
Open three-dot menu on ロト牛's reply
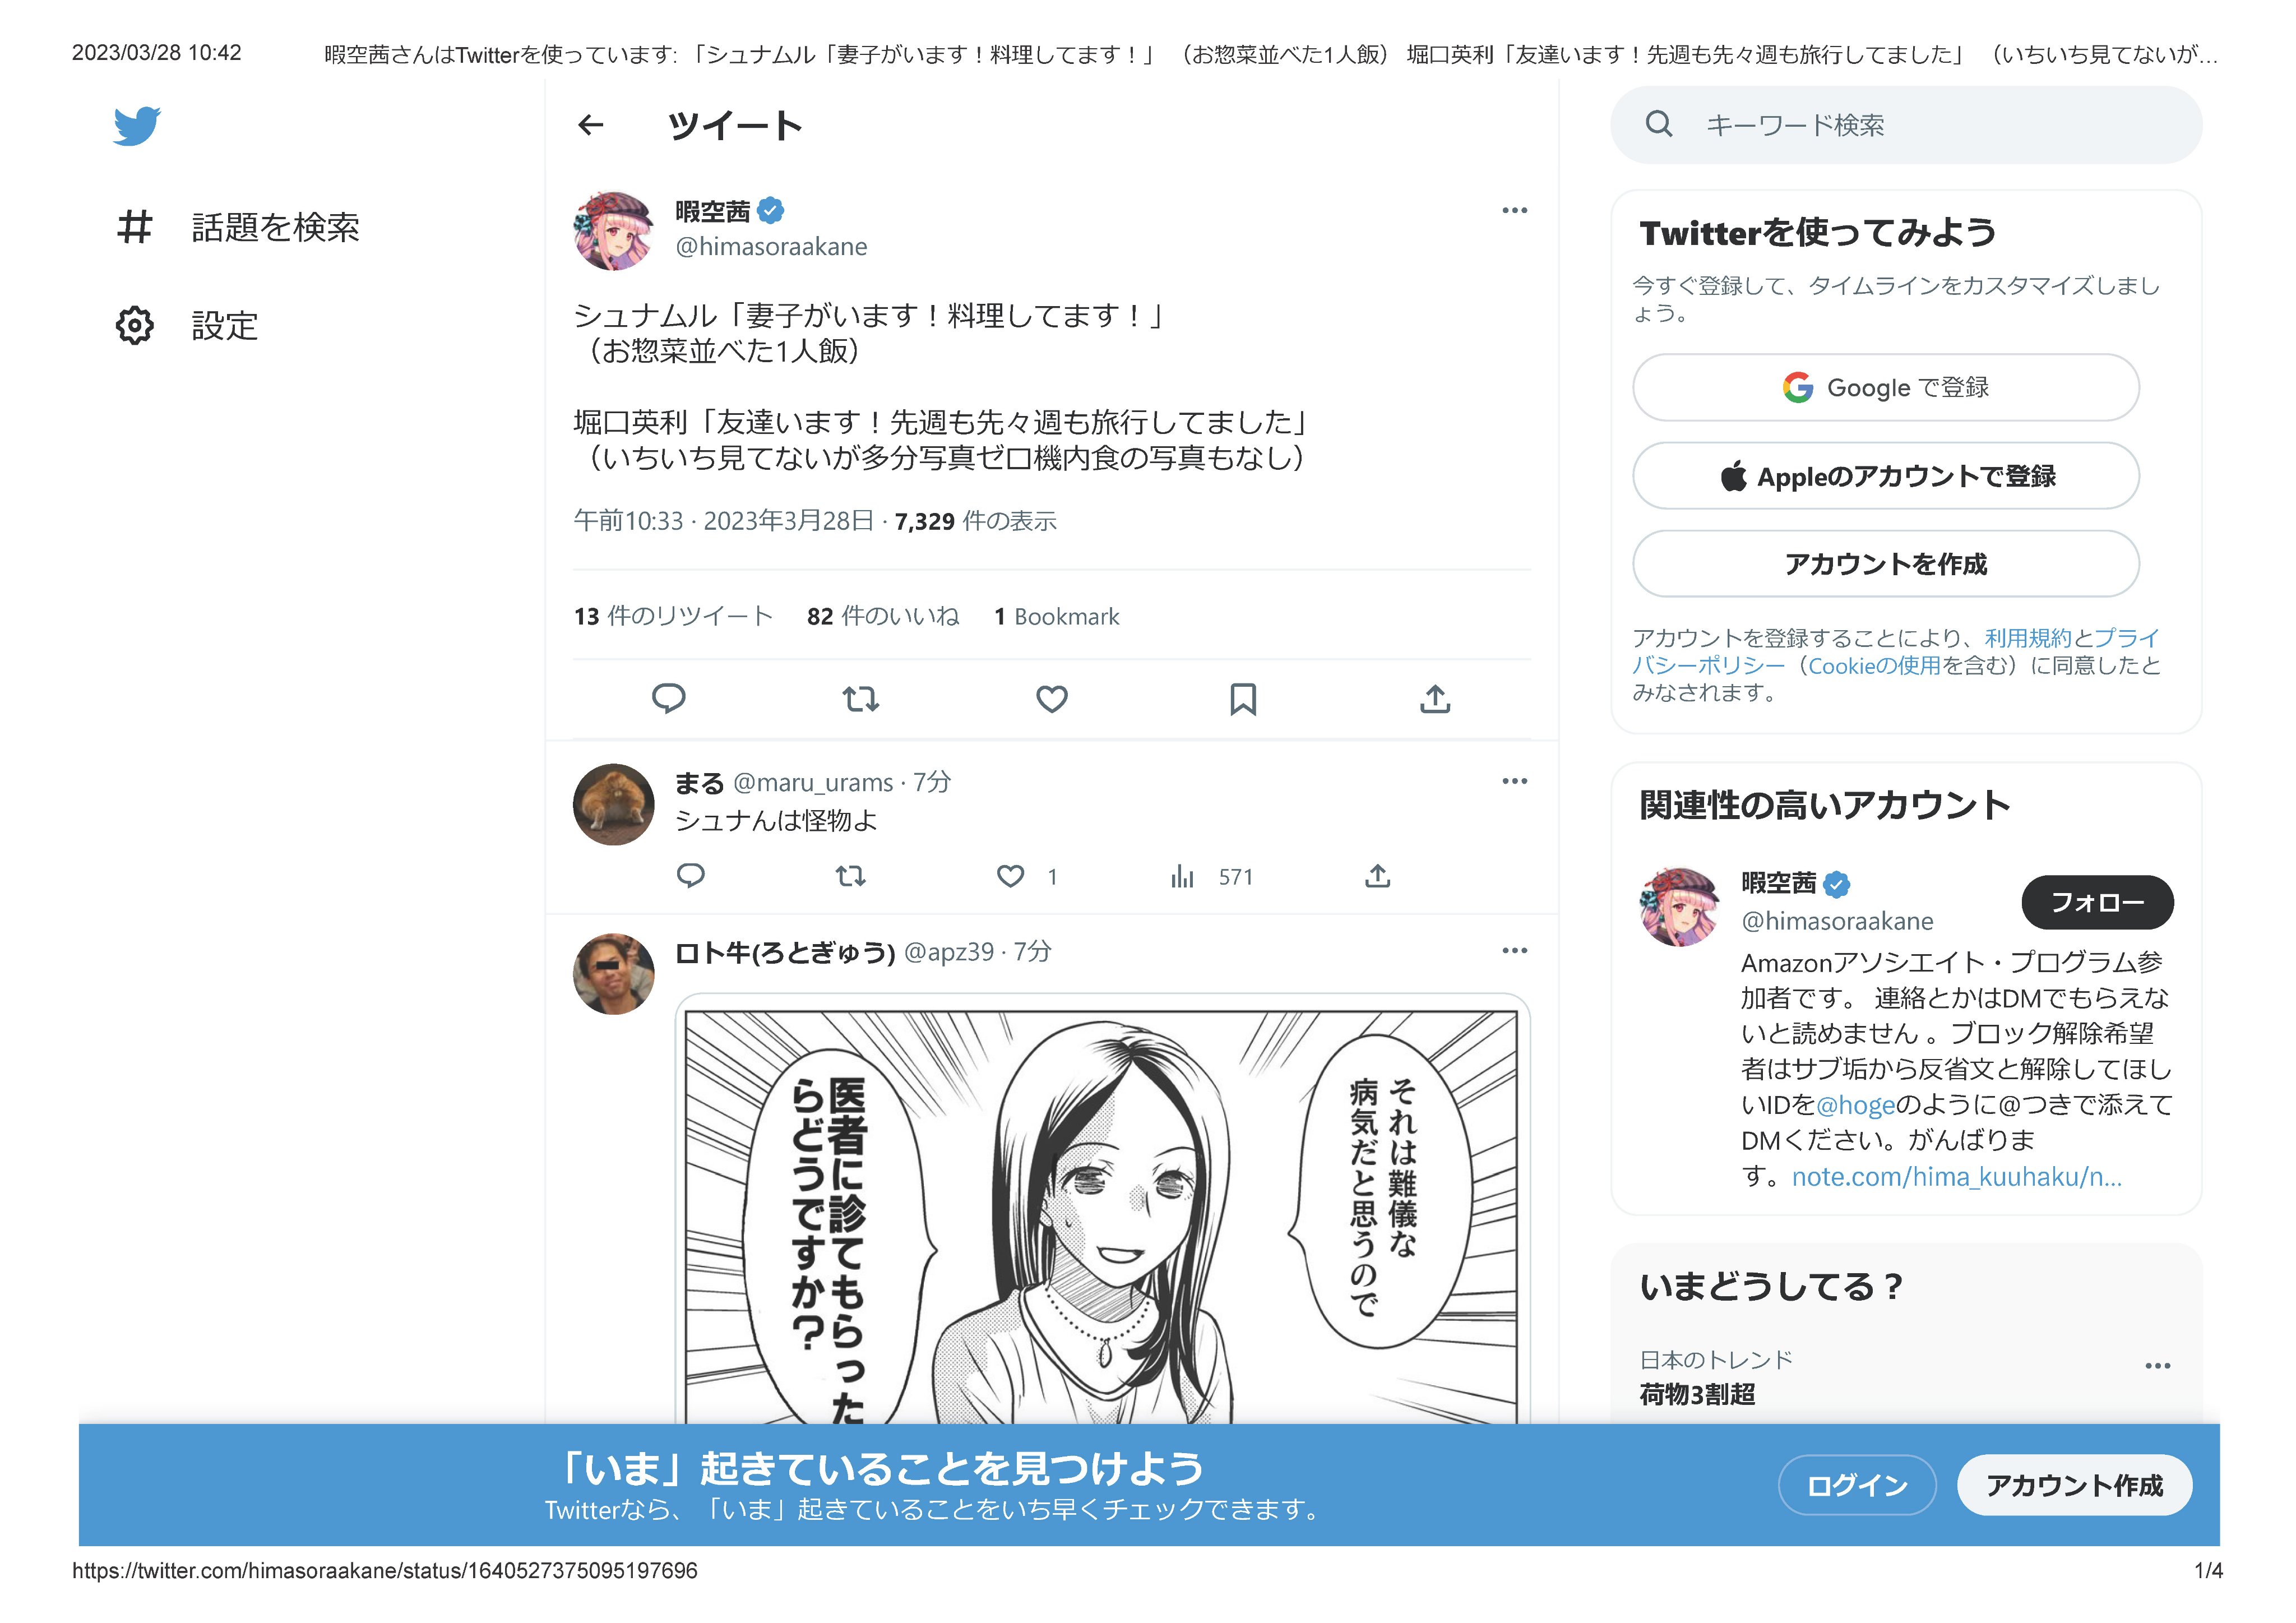(1514, 951)
